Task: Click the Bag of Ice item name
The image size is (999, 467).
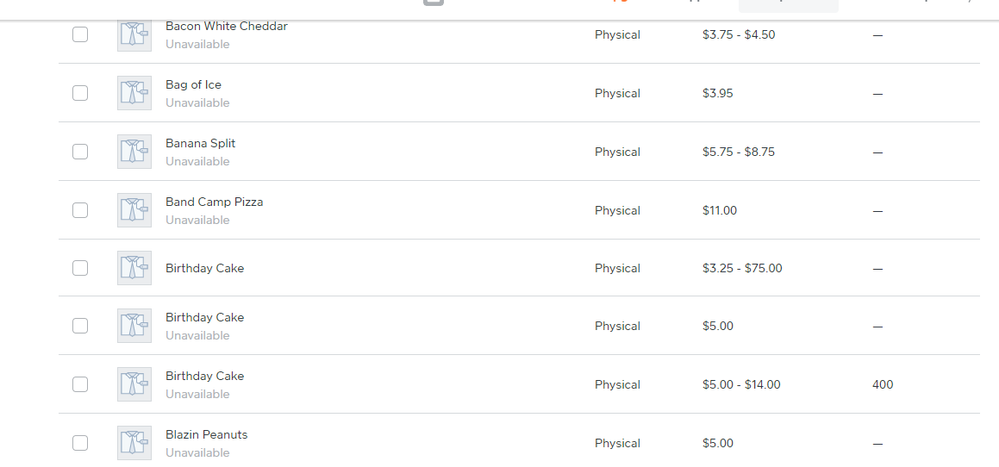Action: coord(193,85)
